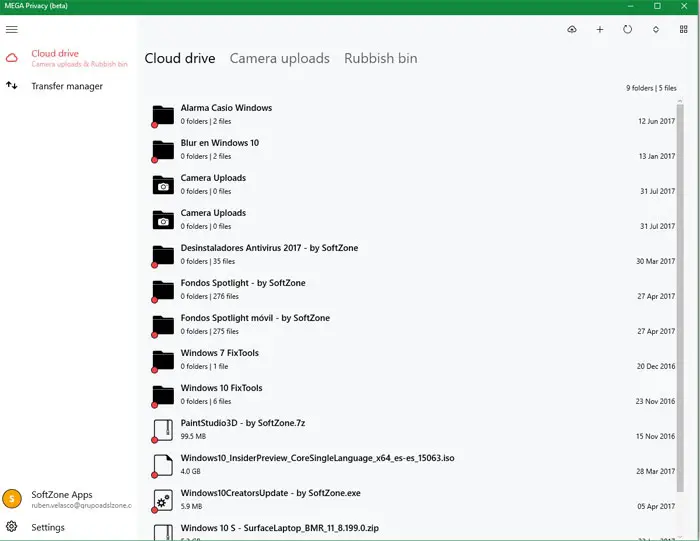Image resolution: width=700 pixels, height=541 pixels.
Task: Open the hamburger navigation menu
Action: [x=12, y=29]
